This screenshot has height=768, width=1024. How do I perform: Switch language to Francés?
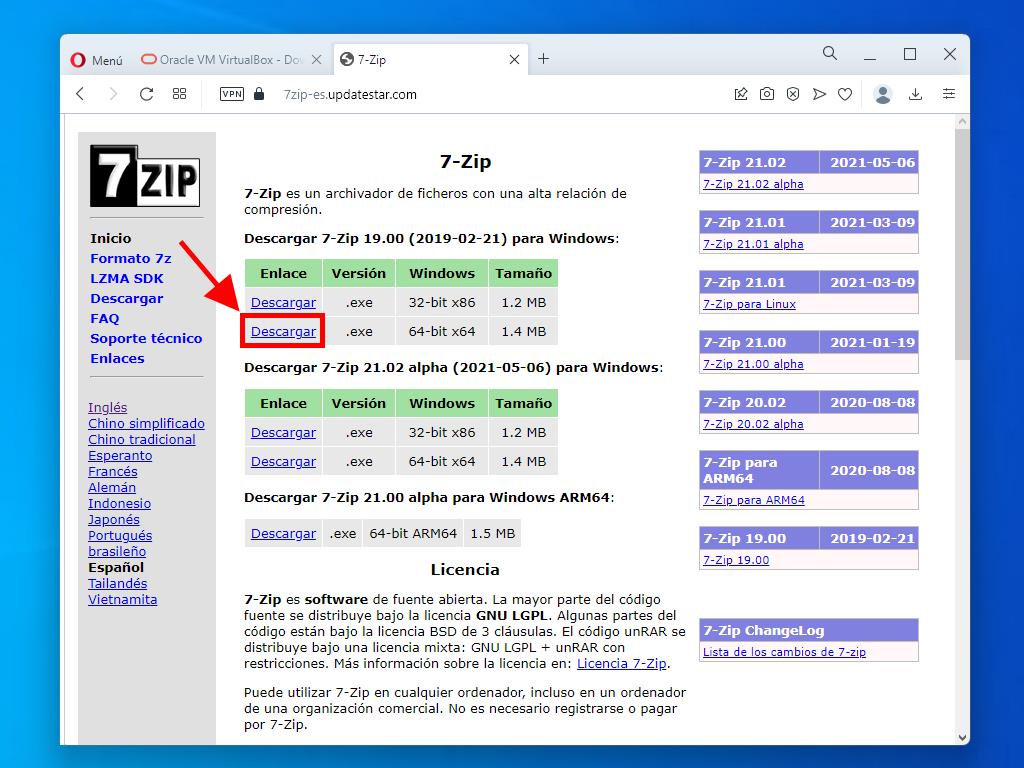point(113,472)
